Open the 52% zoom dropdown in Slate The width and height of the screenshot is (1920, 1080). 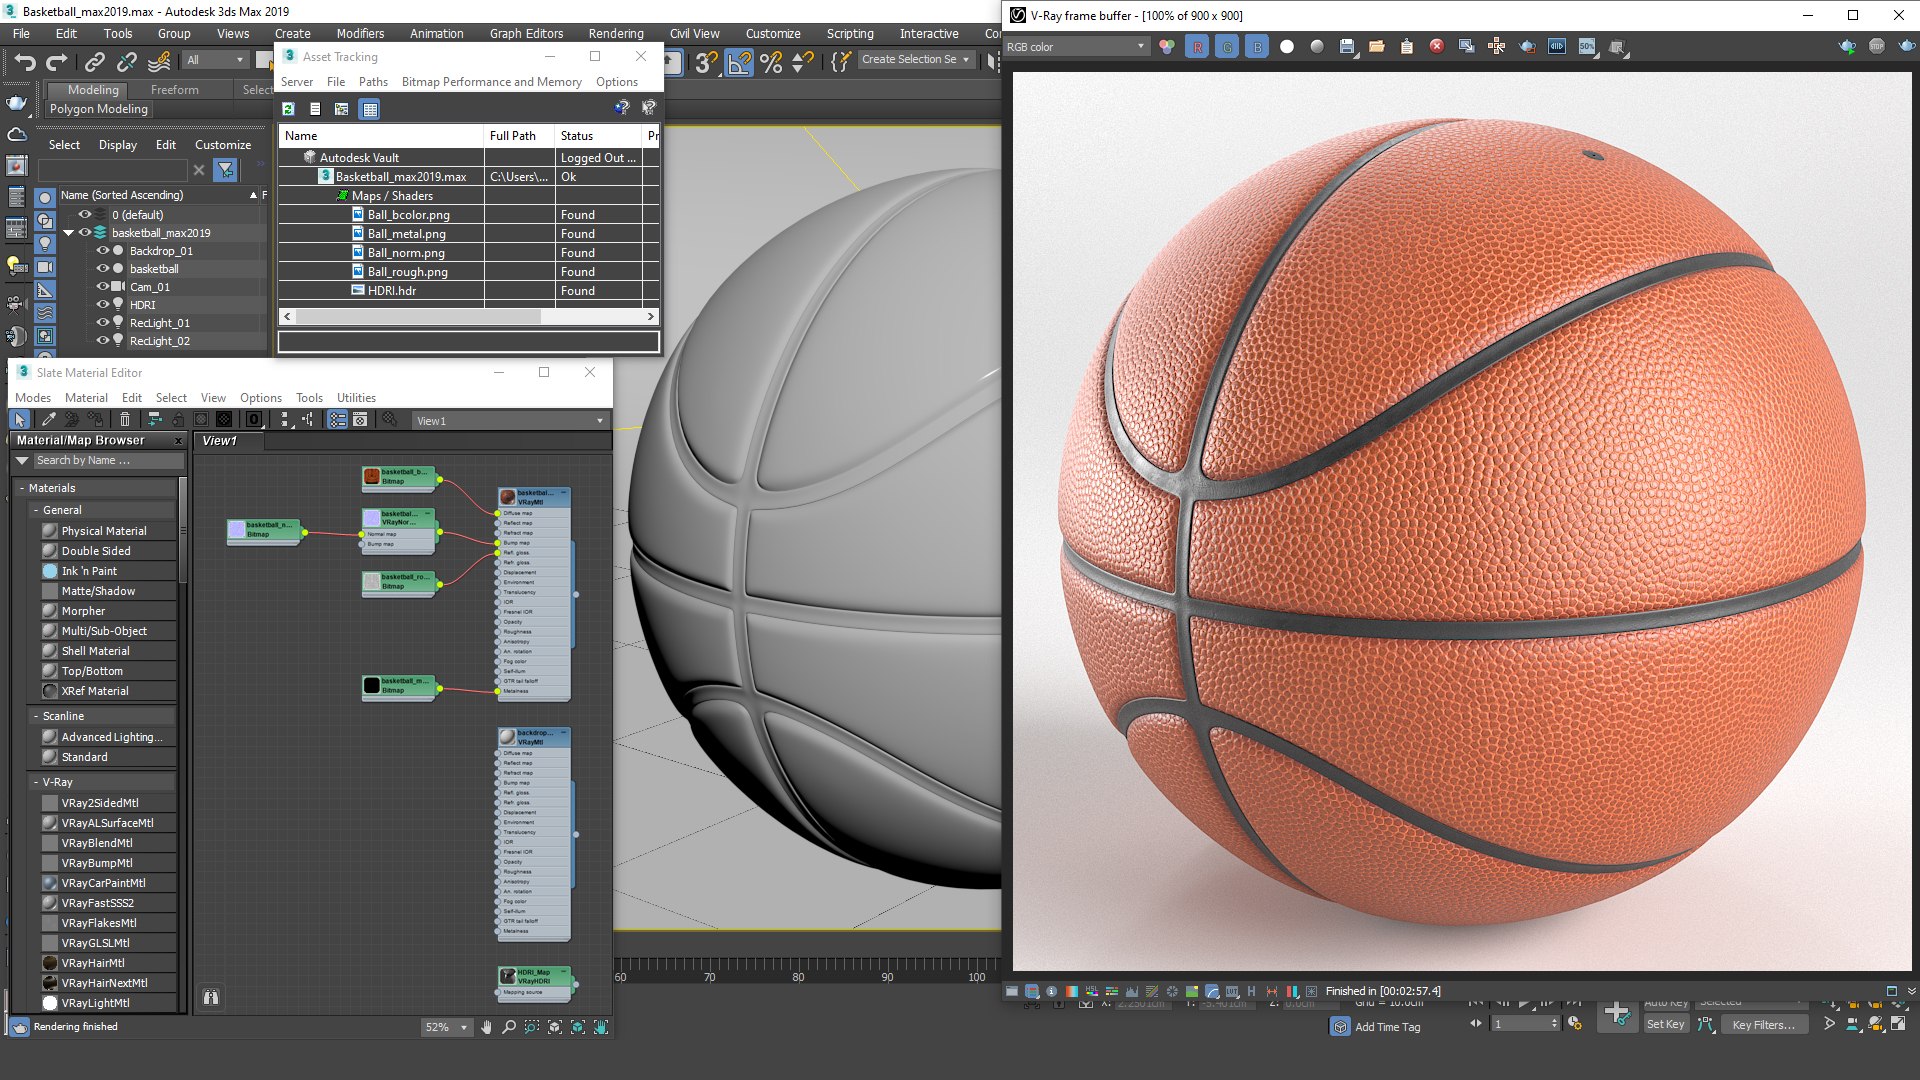pos(446,1027)
